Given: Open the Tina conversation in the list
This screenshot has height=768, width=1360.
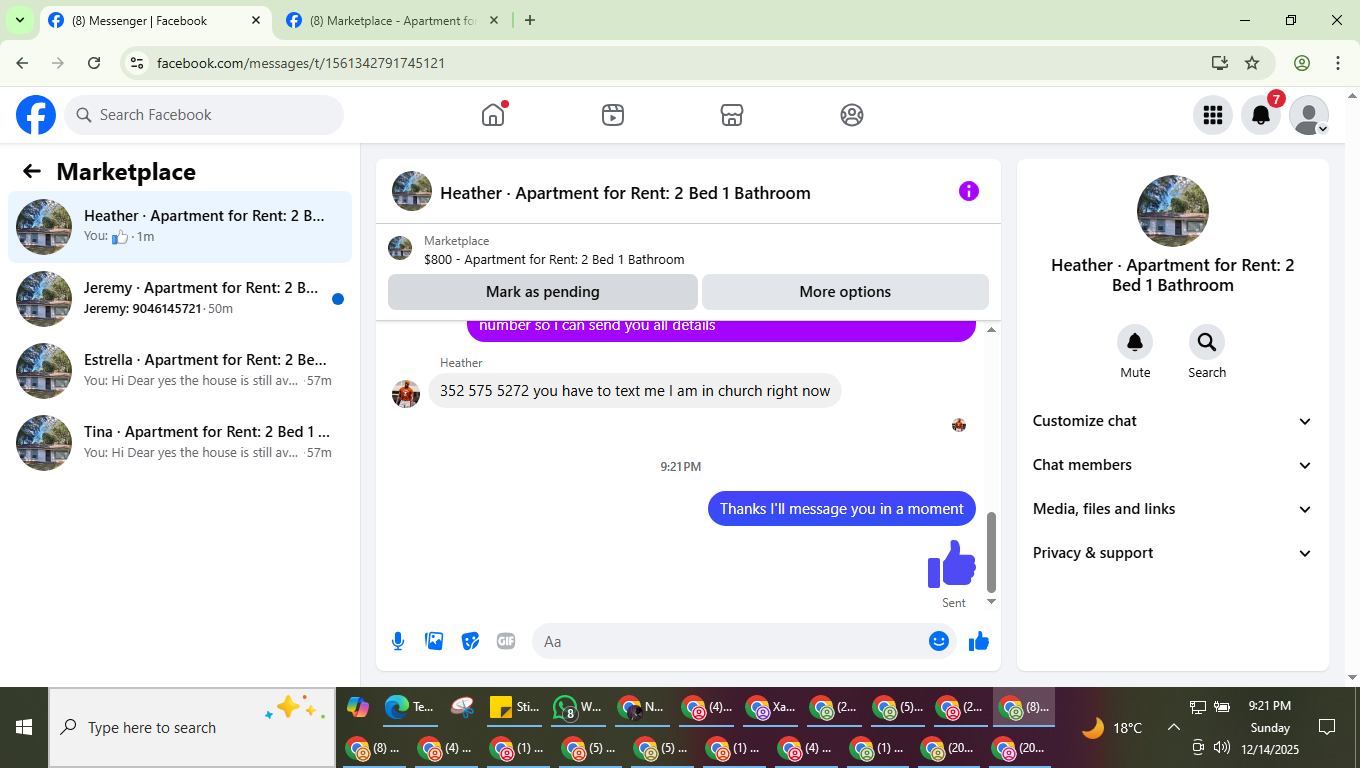Looking at the screenshot, I should click(180, 443).
